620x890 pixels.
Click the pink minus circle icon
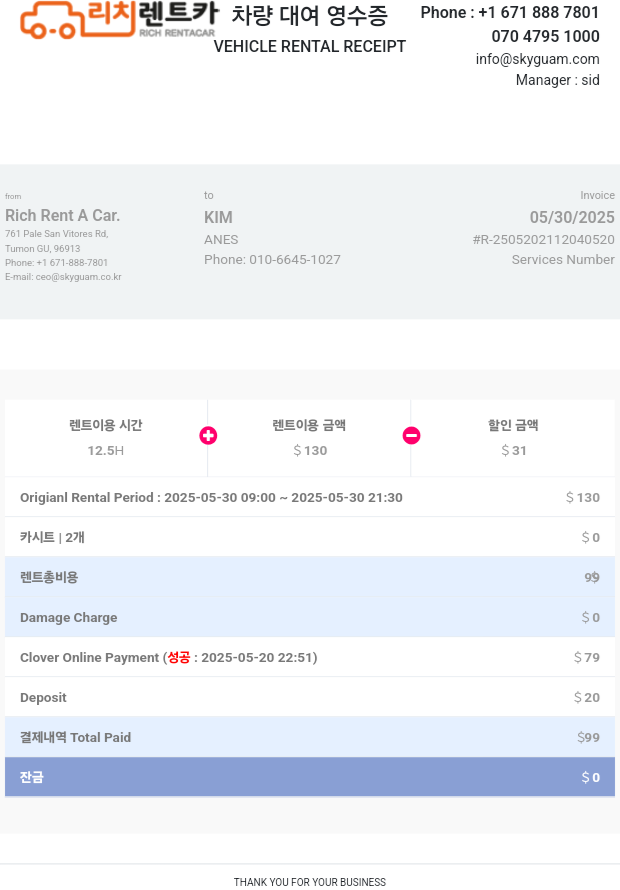click(x=412, y=435)
